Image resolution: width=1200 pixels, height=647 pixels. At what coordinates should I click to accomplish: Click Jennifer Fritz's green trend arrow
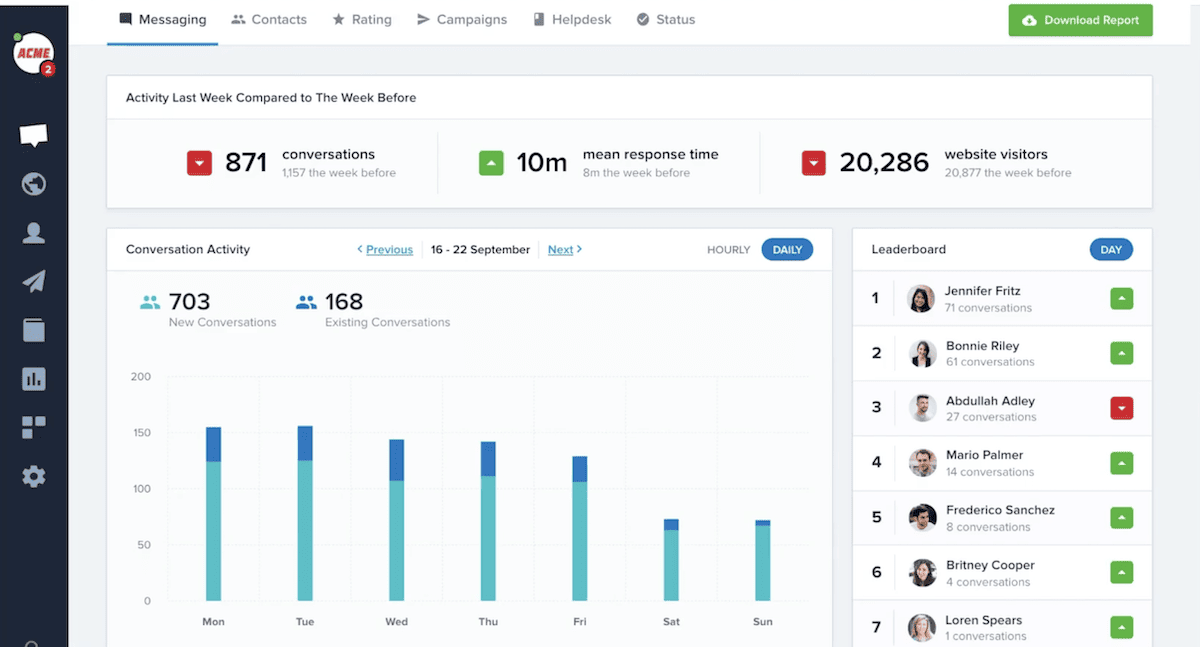point(1121,298)
